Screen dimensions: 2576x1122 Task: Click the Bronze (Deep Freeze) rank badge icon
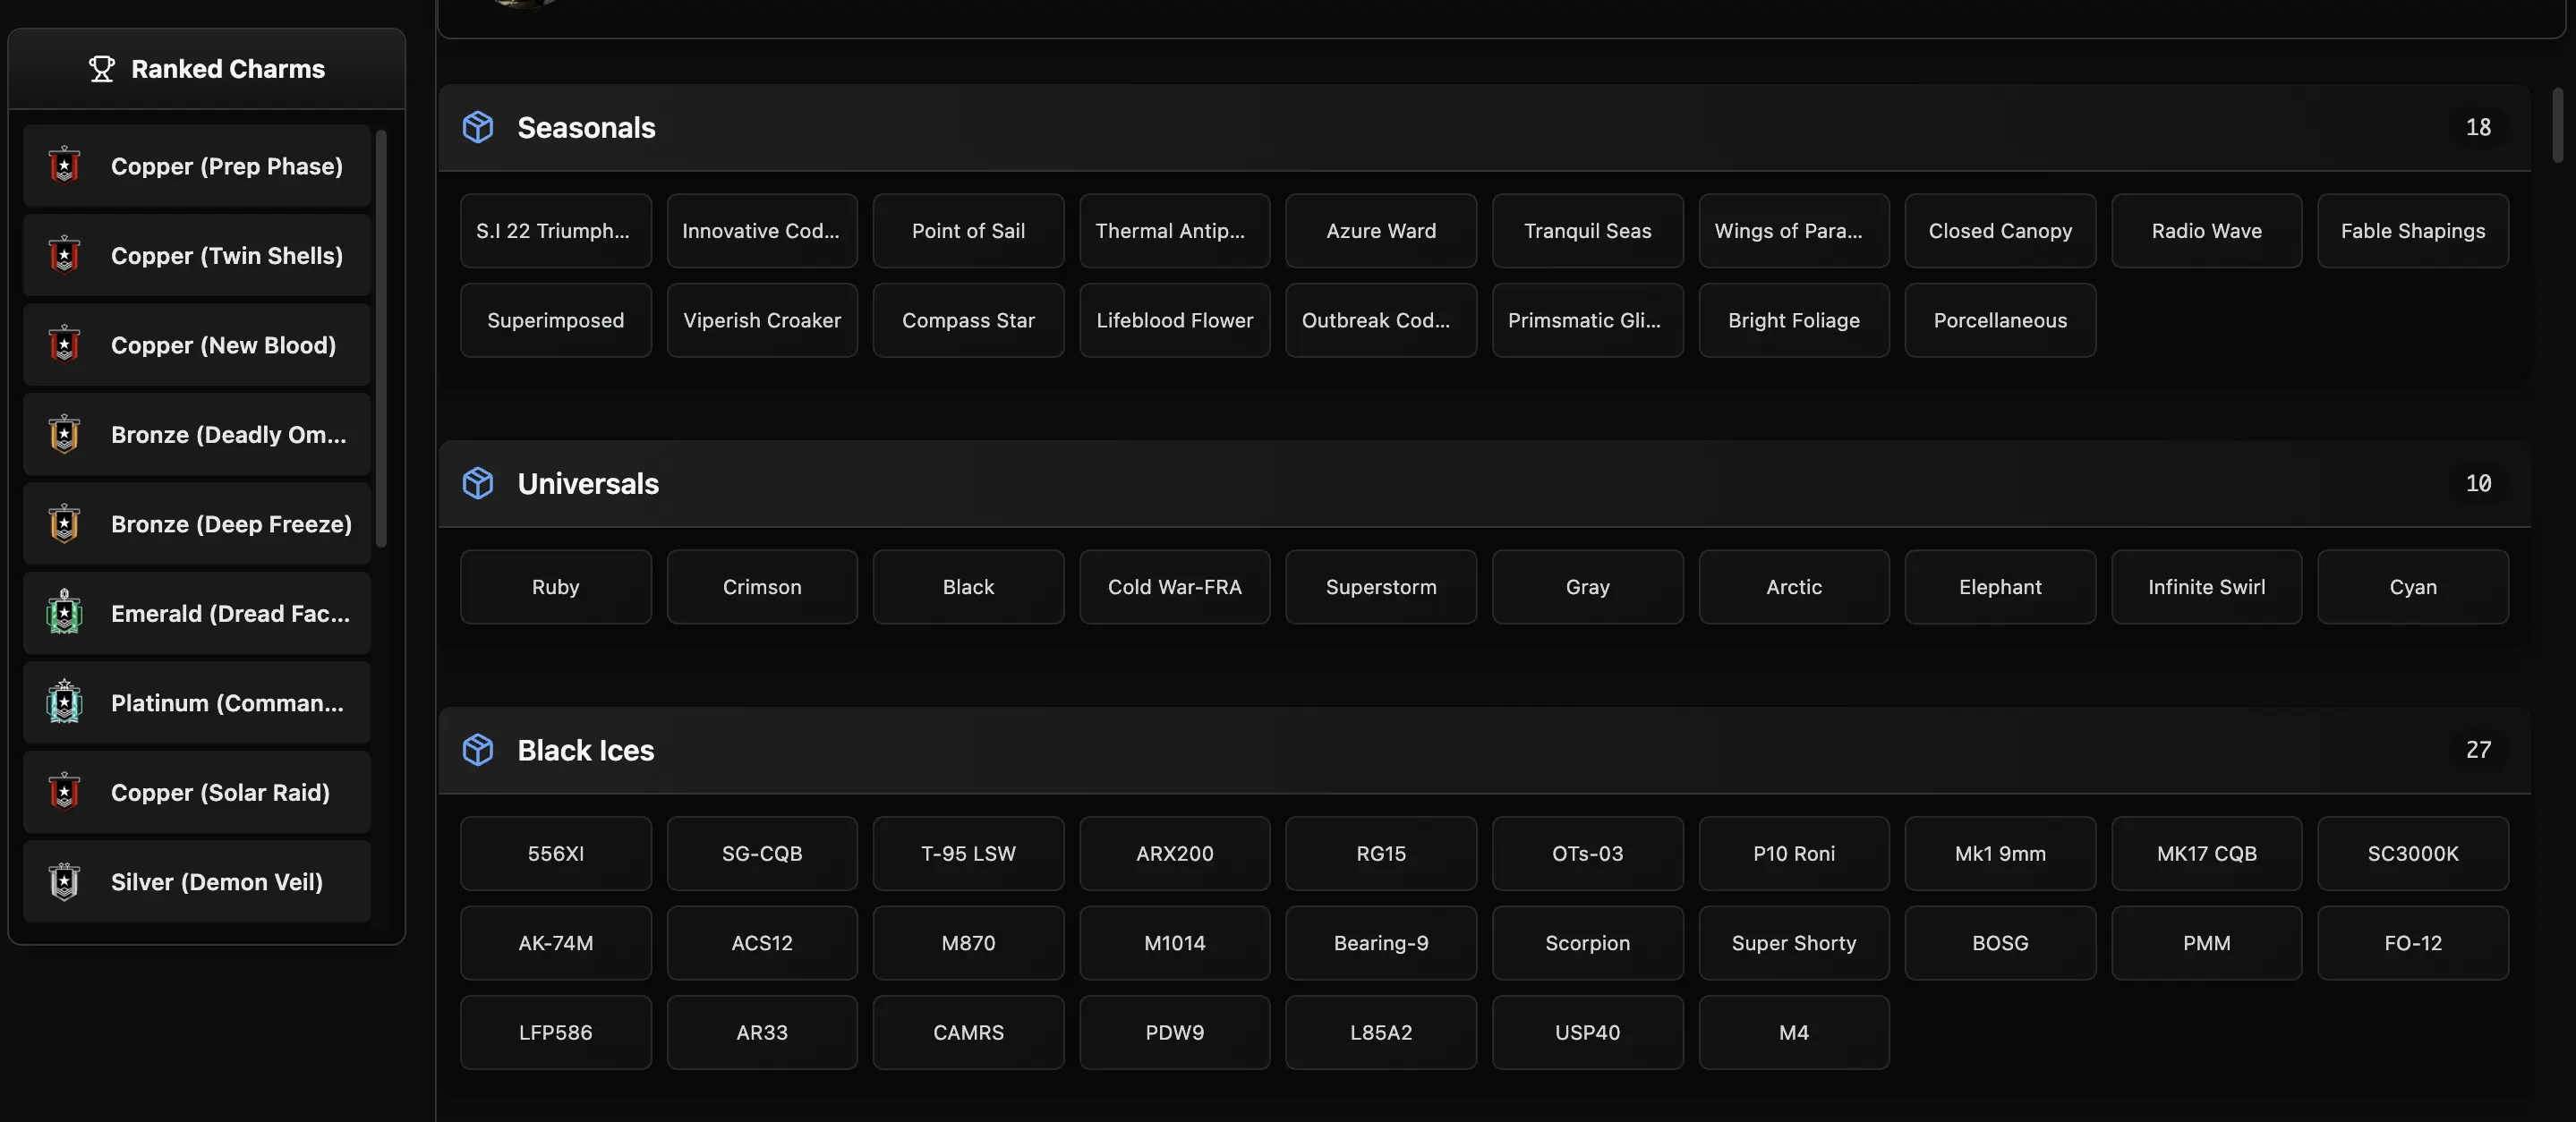pos(65,524)
